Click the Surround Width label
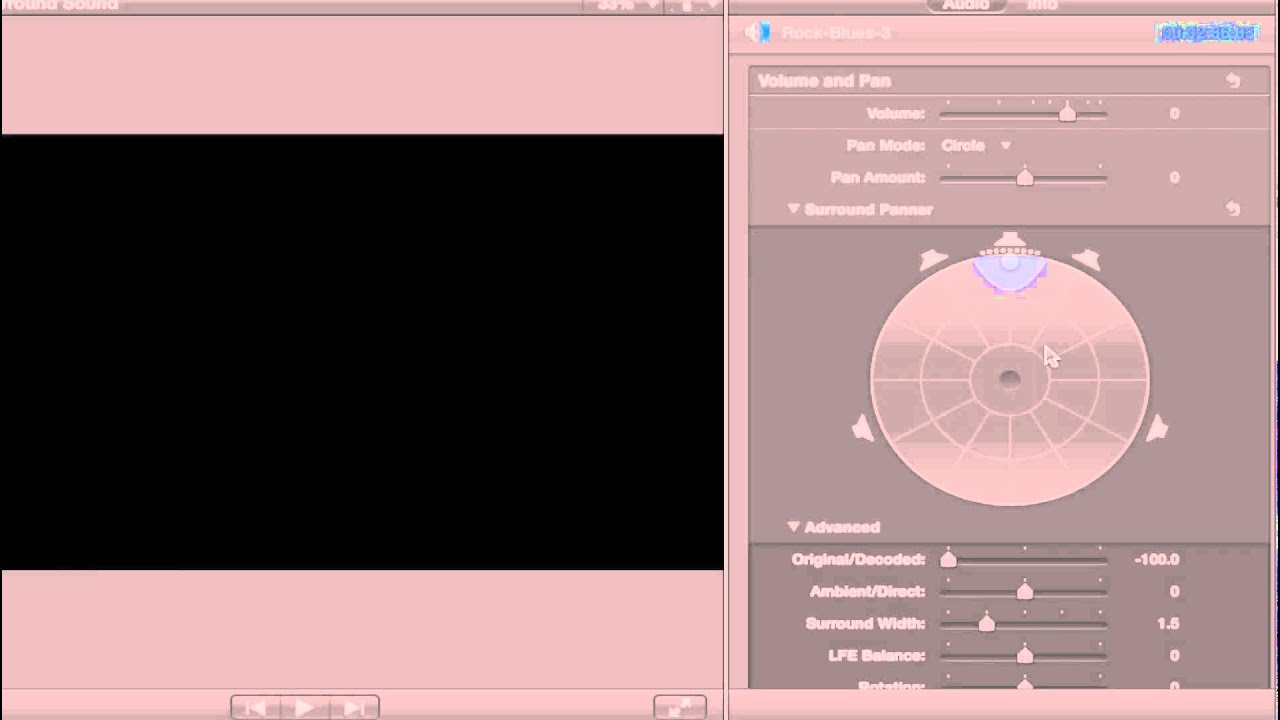The height and width of the screenshot is (720, 1280). tap(865, 623)
